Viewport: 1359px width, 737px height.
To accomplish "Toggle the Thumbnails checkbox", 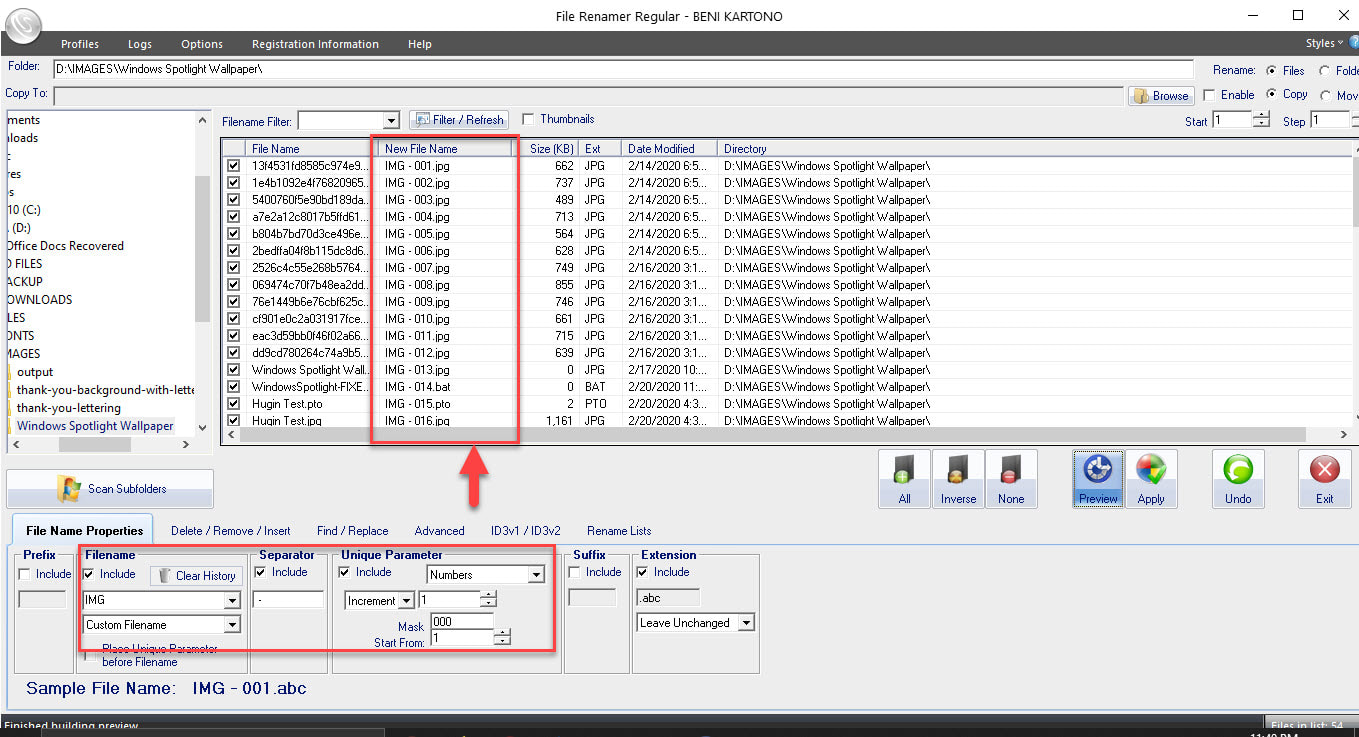I will point(528,119).
